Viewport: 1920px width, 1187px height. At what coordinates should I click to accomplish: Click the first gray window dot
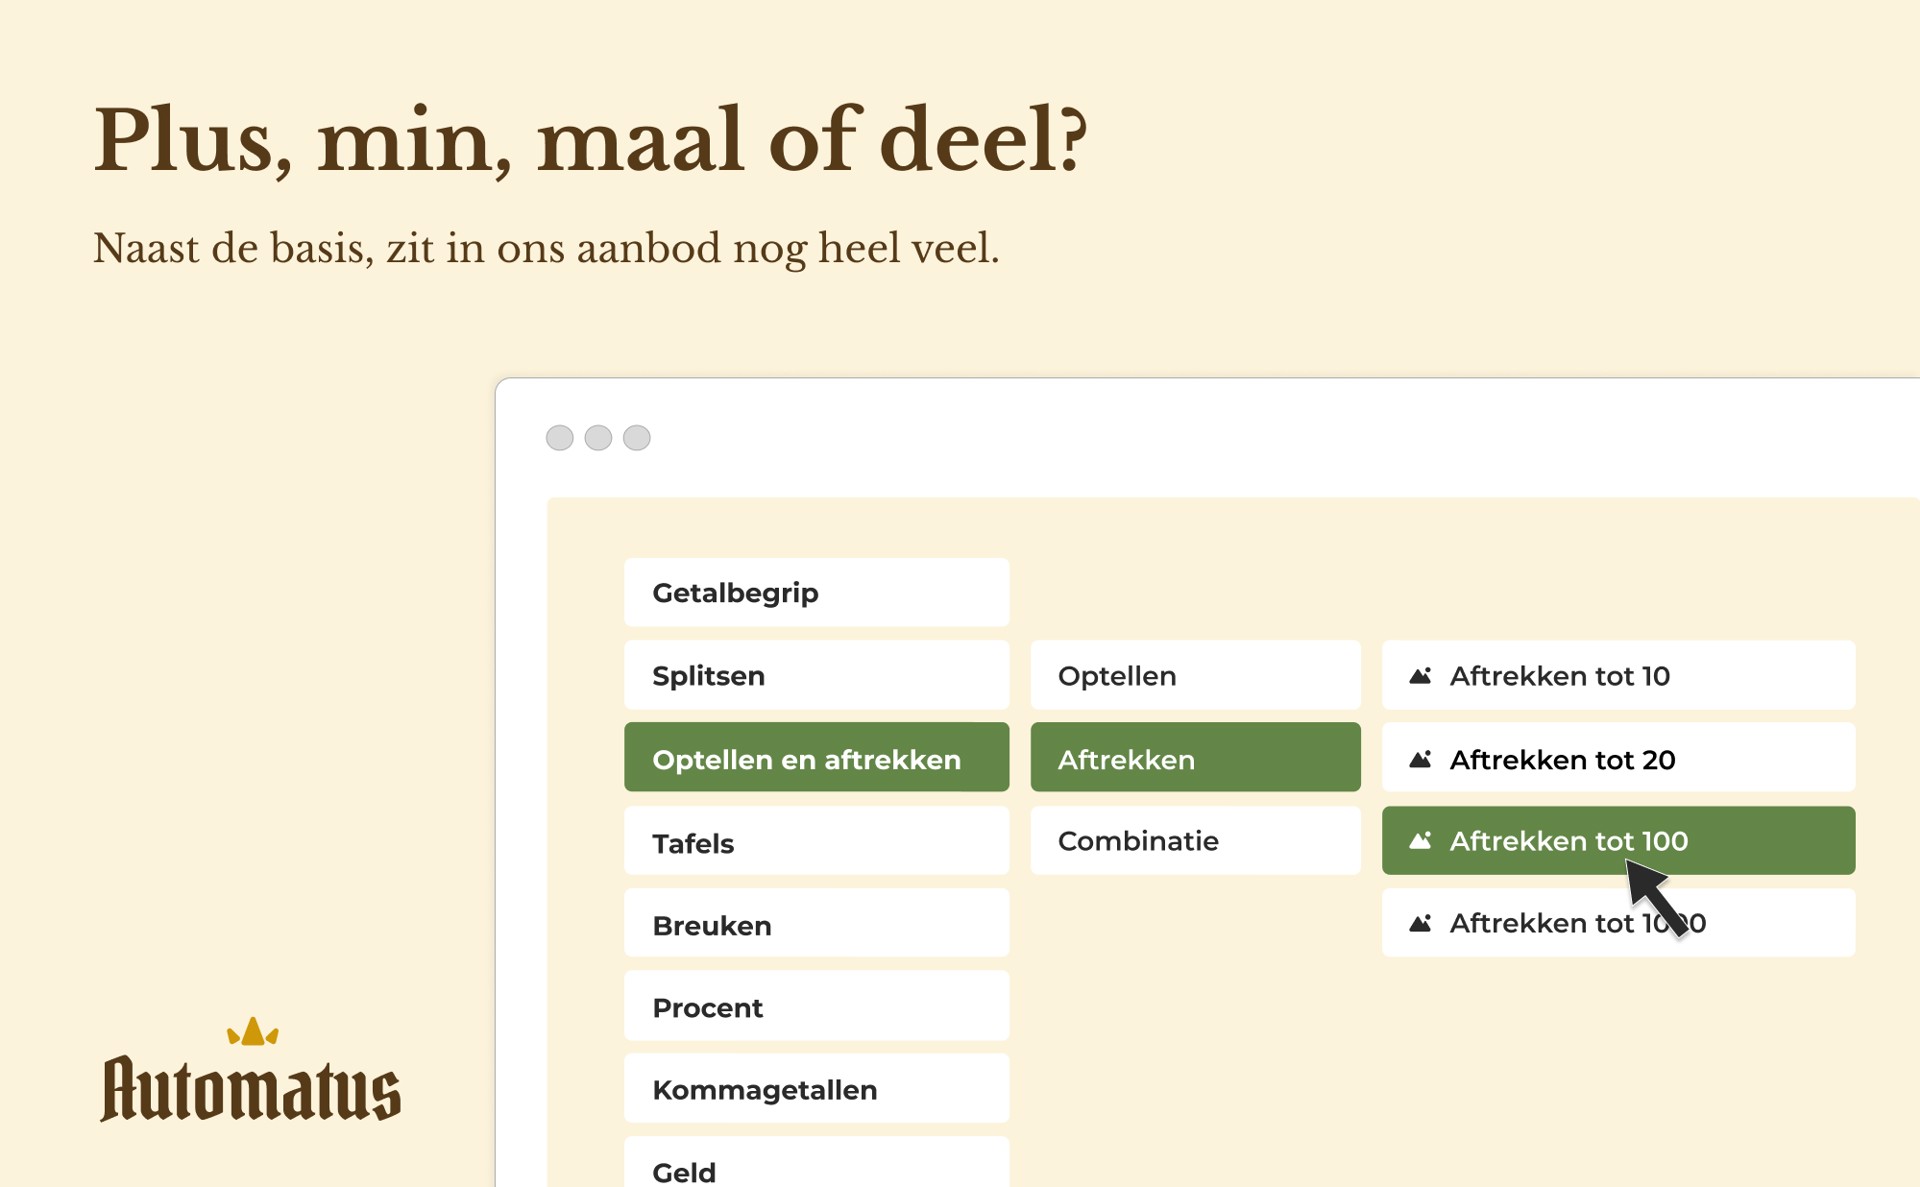click(x=560, y=438)
